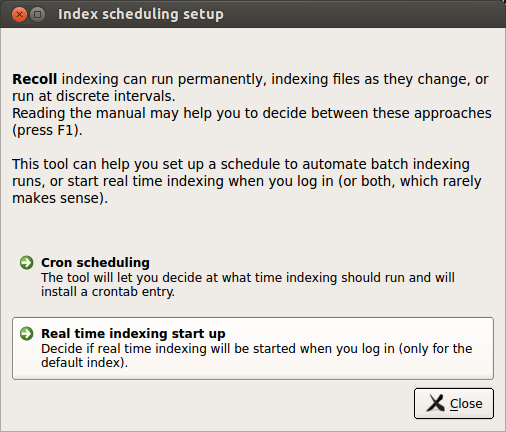
Task: Click 'The tool will let you decide' line
Action: click(248, 278)
